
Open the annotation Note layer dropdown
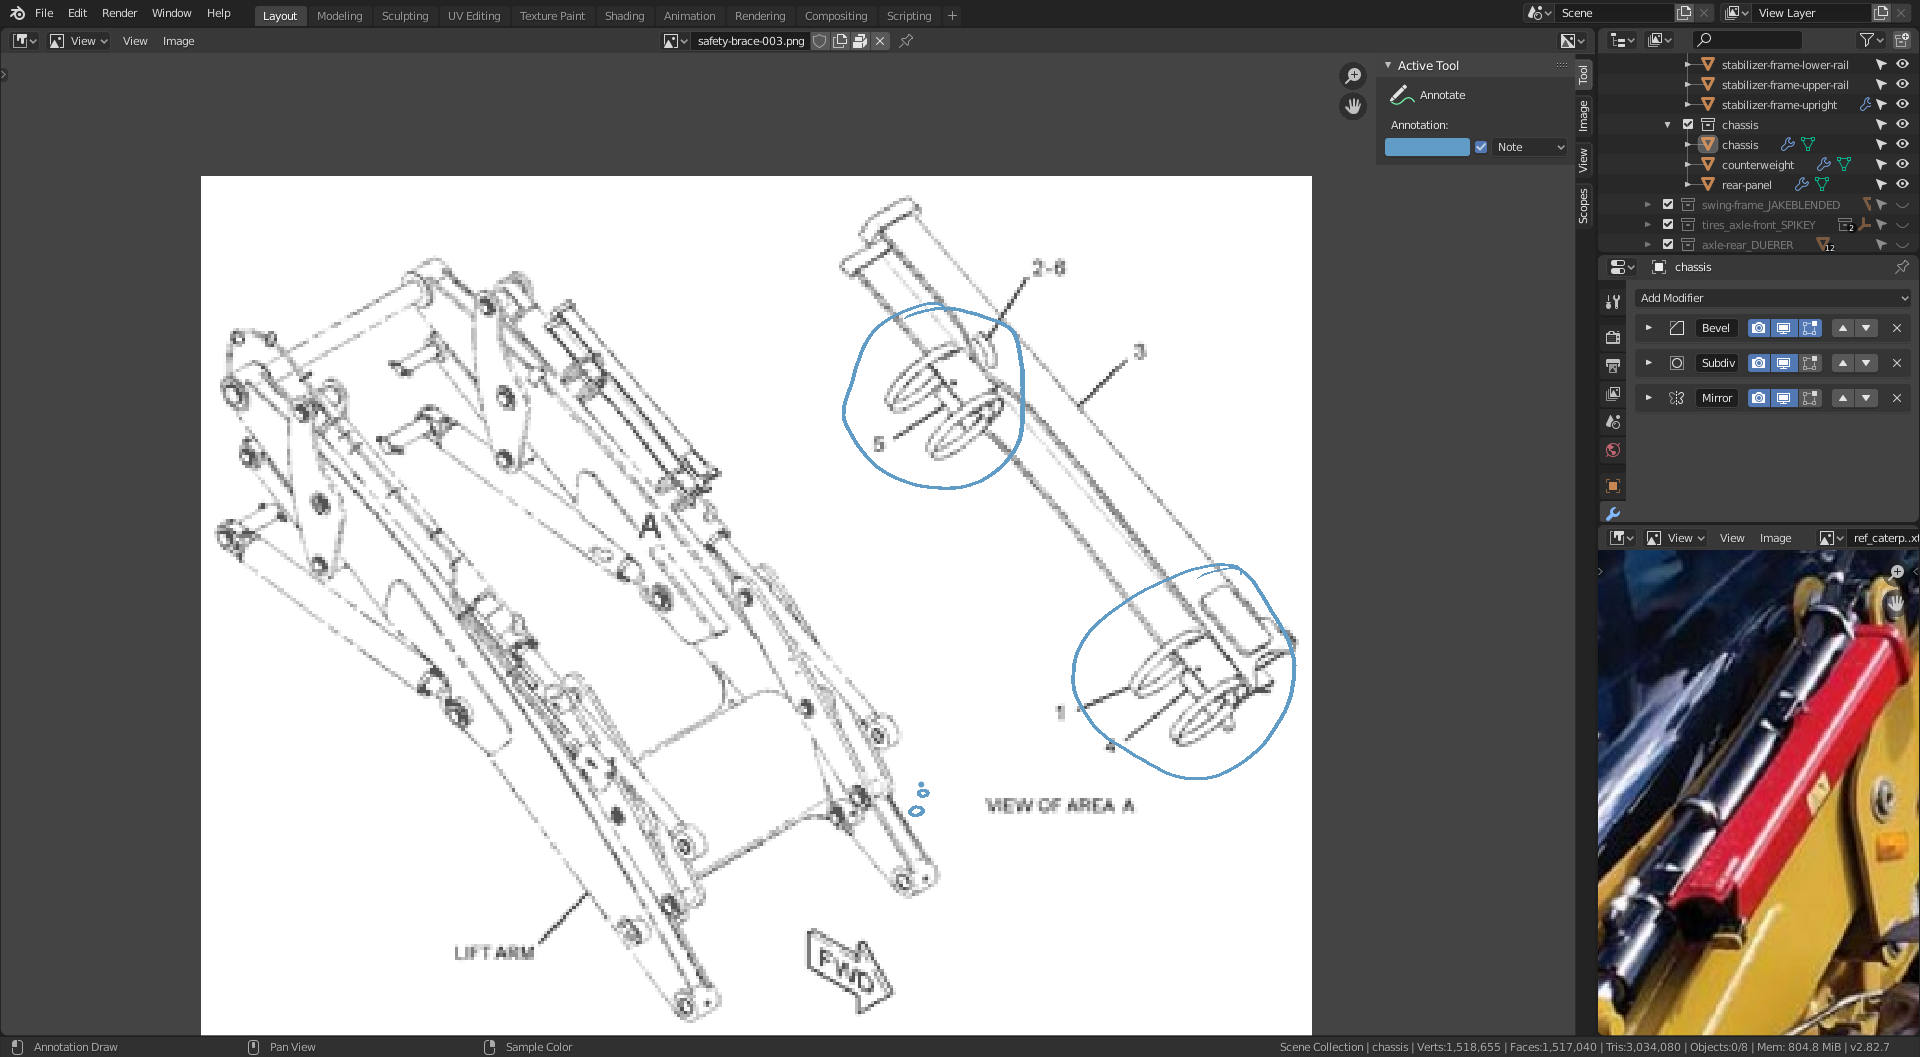(1530, 147)
